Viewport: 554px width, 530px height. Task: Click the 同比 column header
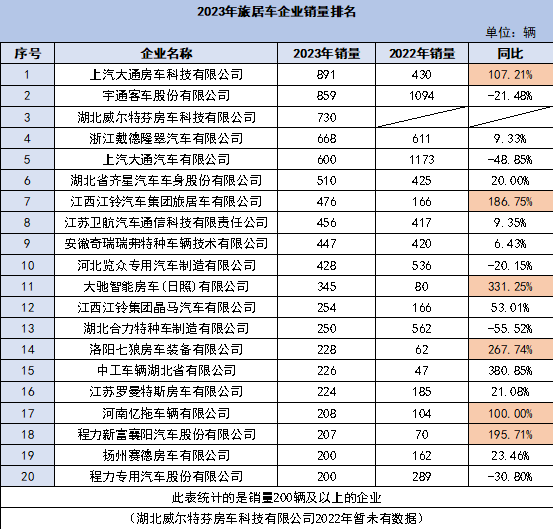[511, 53]
